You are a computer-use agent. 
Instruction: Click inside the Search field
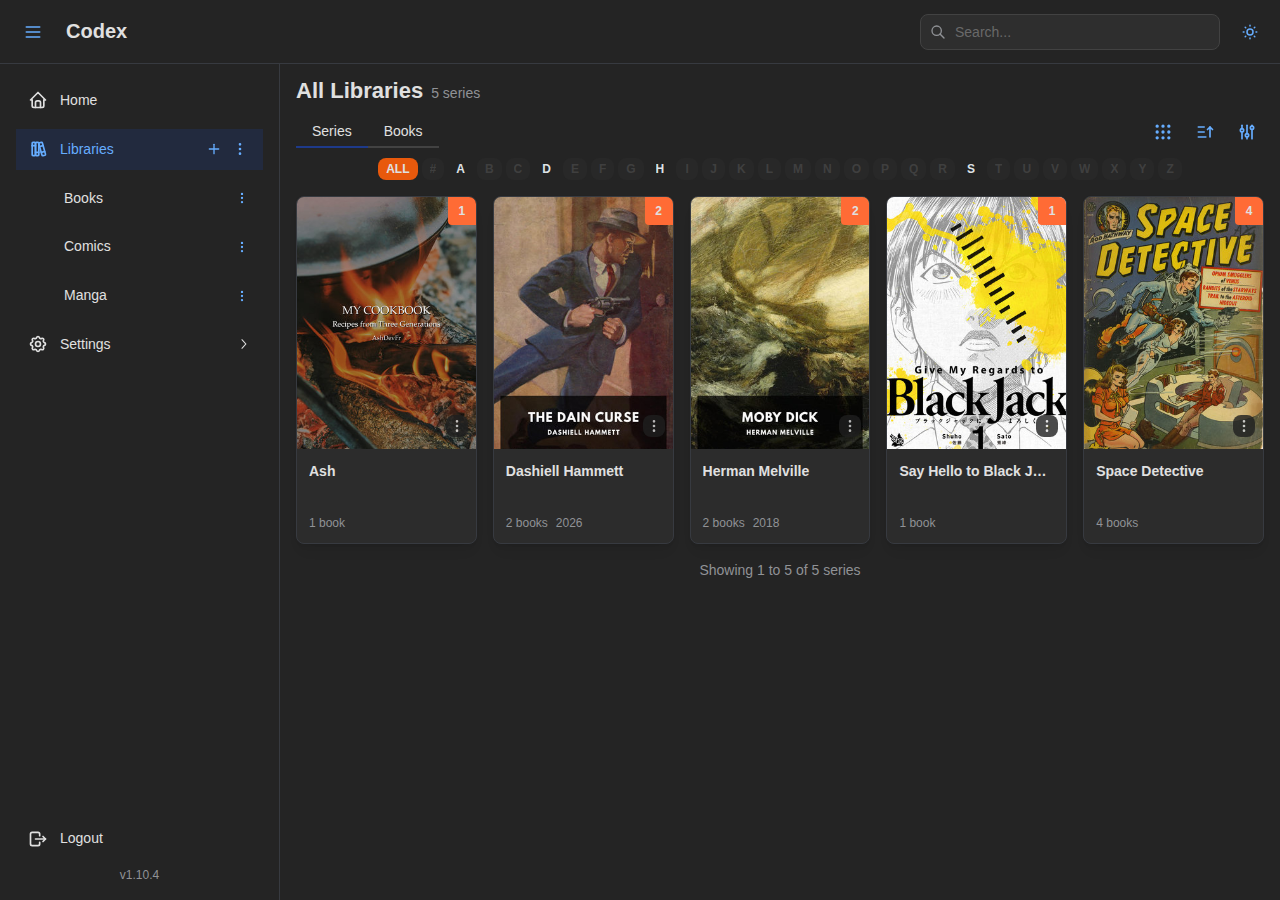1069,31
